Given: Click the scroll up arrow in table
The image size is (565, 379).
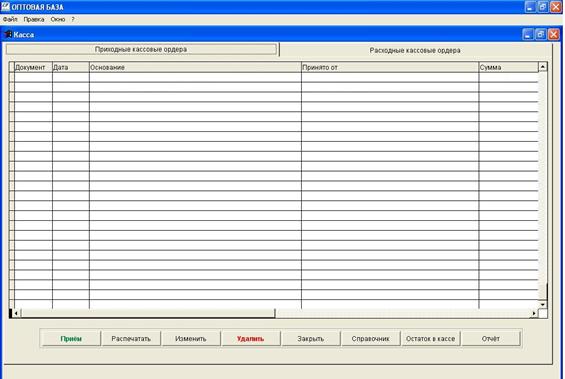Looking at the screenshot, I should [542, 67].
